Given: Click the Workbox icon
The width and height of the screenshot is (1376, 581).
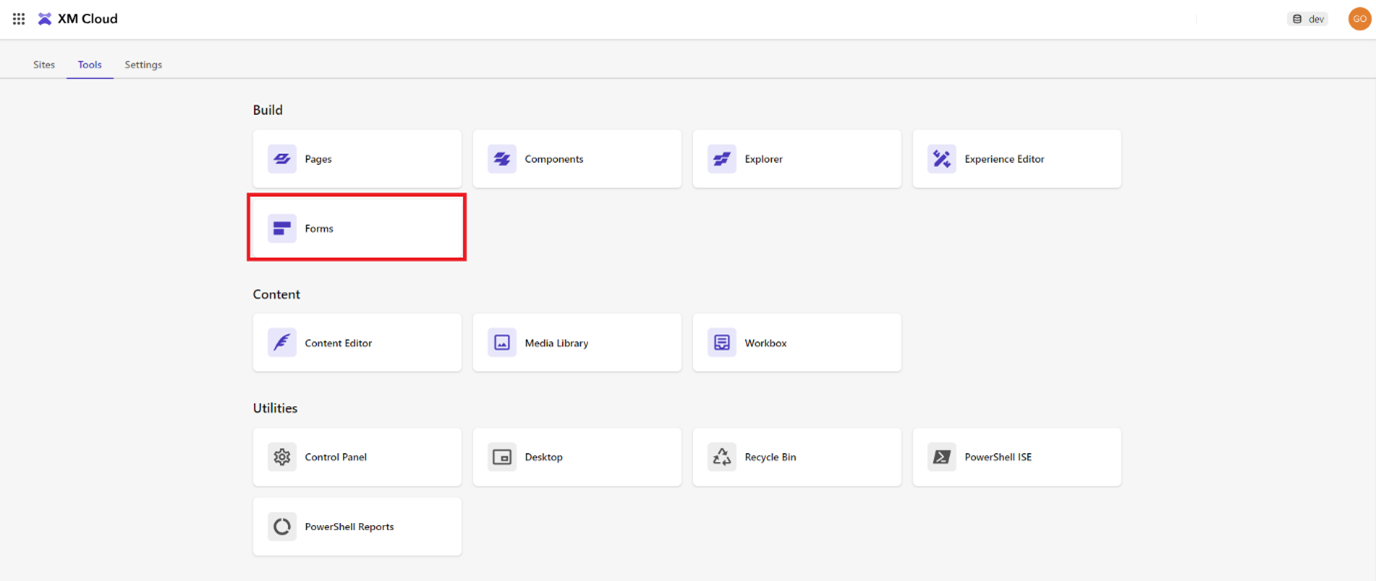Looking at the screenshot, I should (722, 343).
